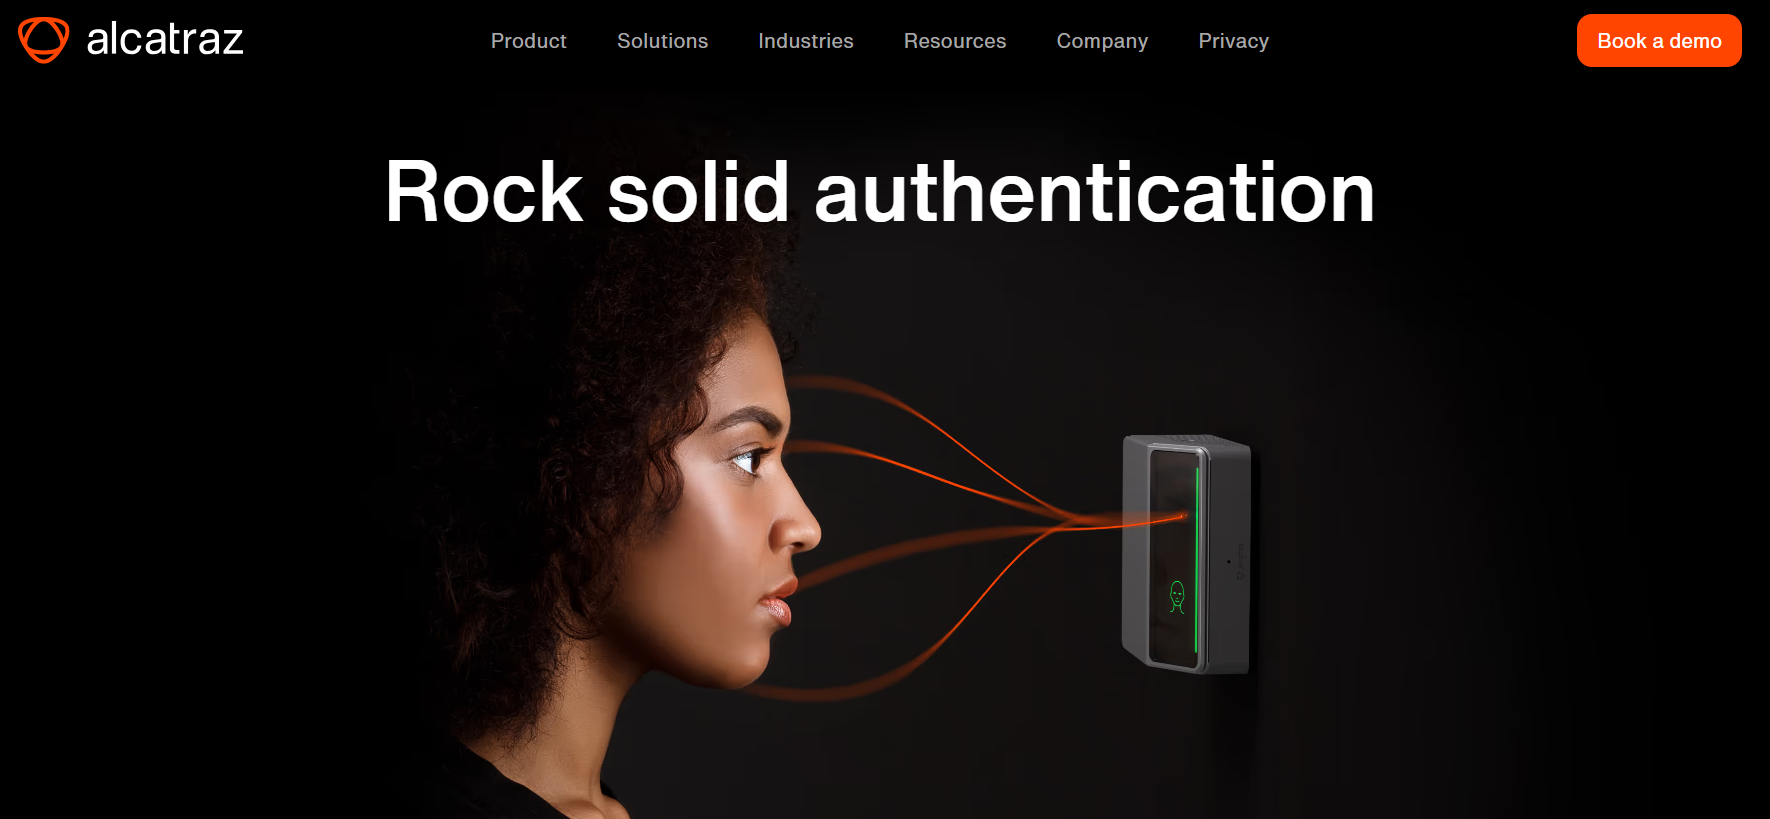Viewport: 1770px width, 819px height.
Task: Click the alcatraz wordmark text
Action: 165,40
